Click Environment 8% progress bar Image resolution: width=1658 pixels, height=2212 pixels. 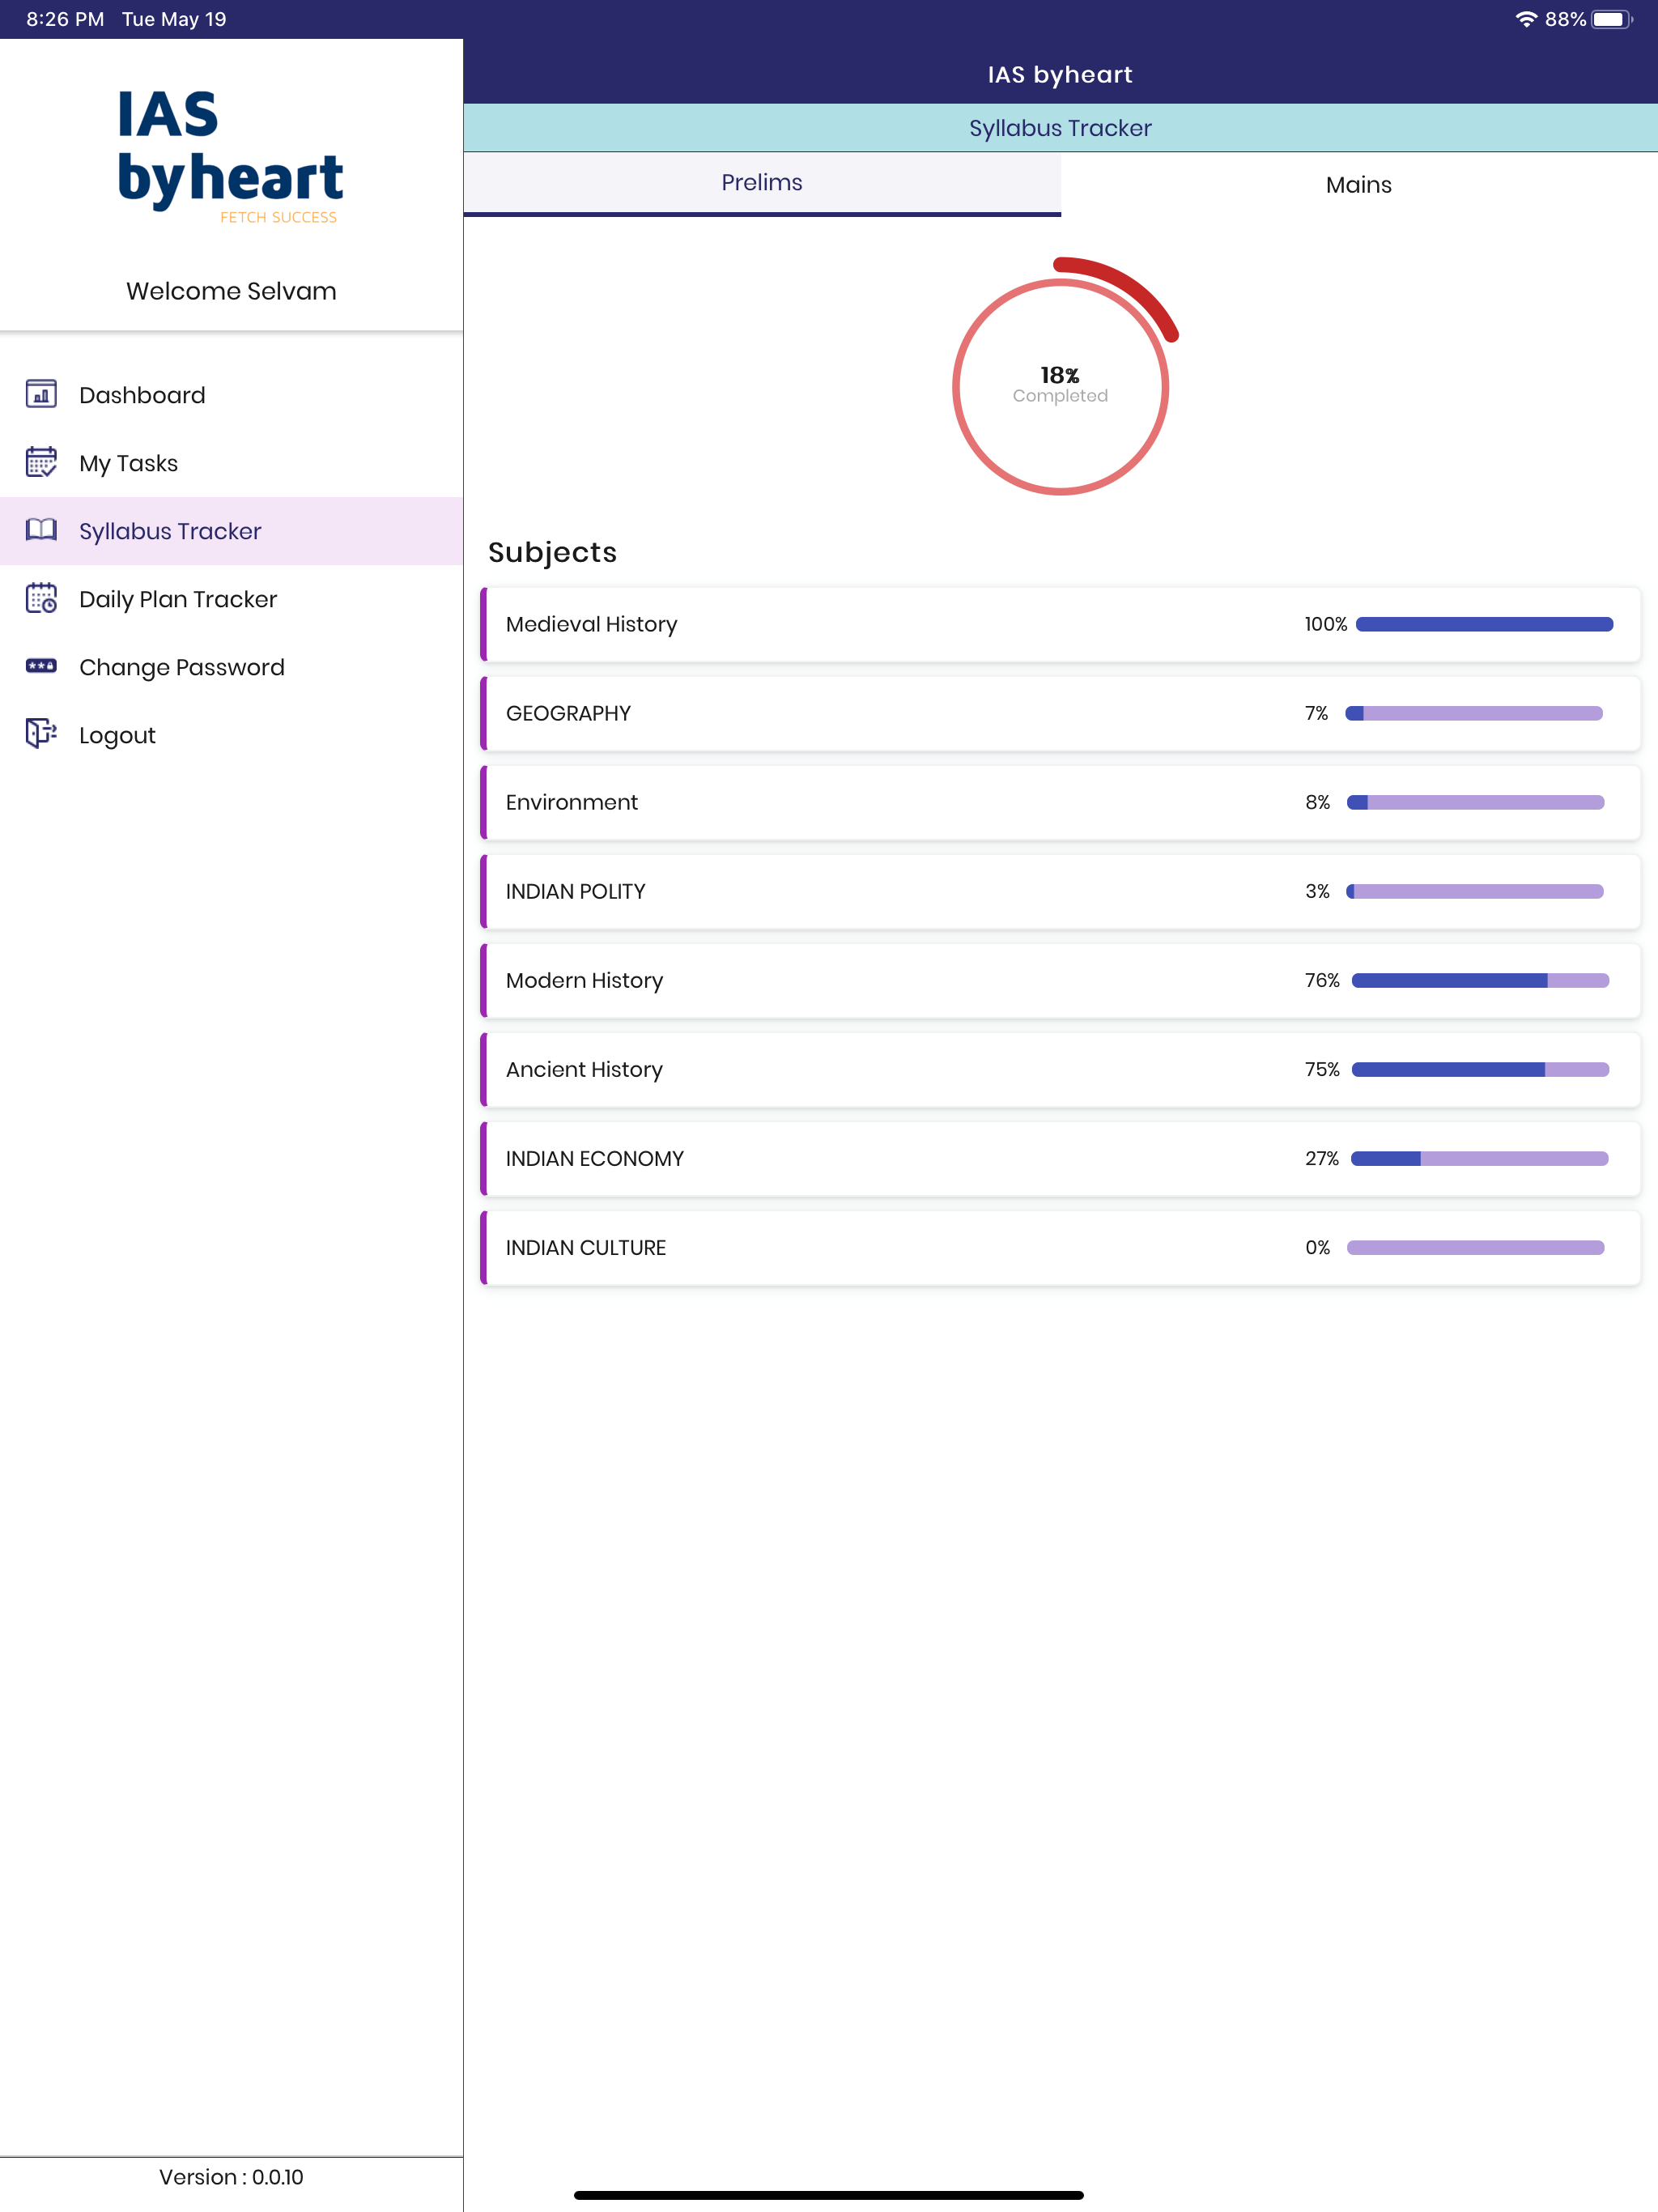(x=1475, y=802)
